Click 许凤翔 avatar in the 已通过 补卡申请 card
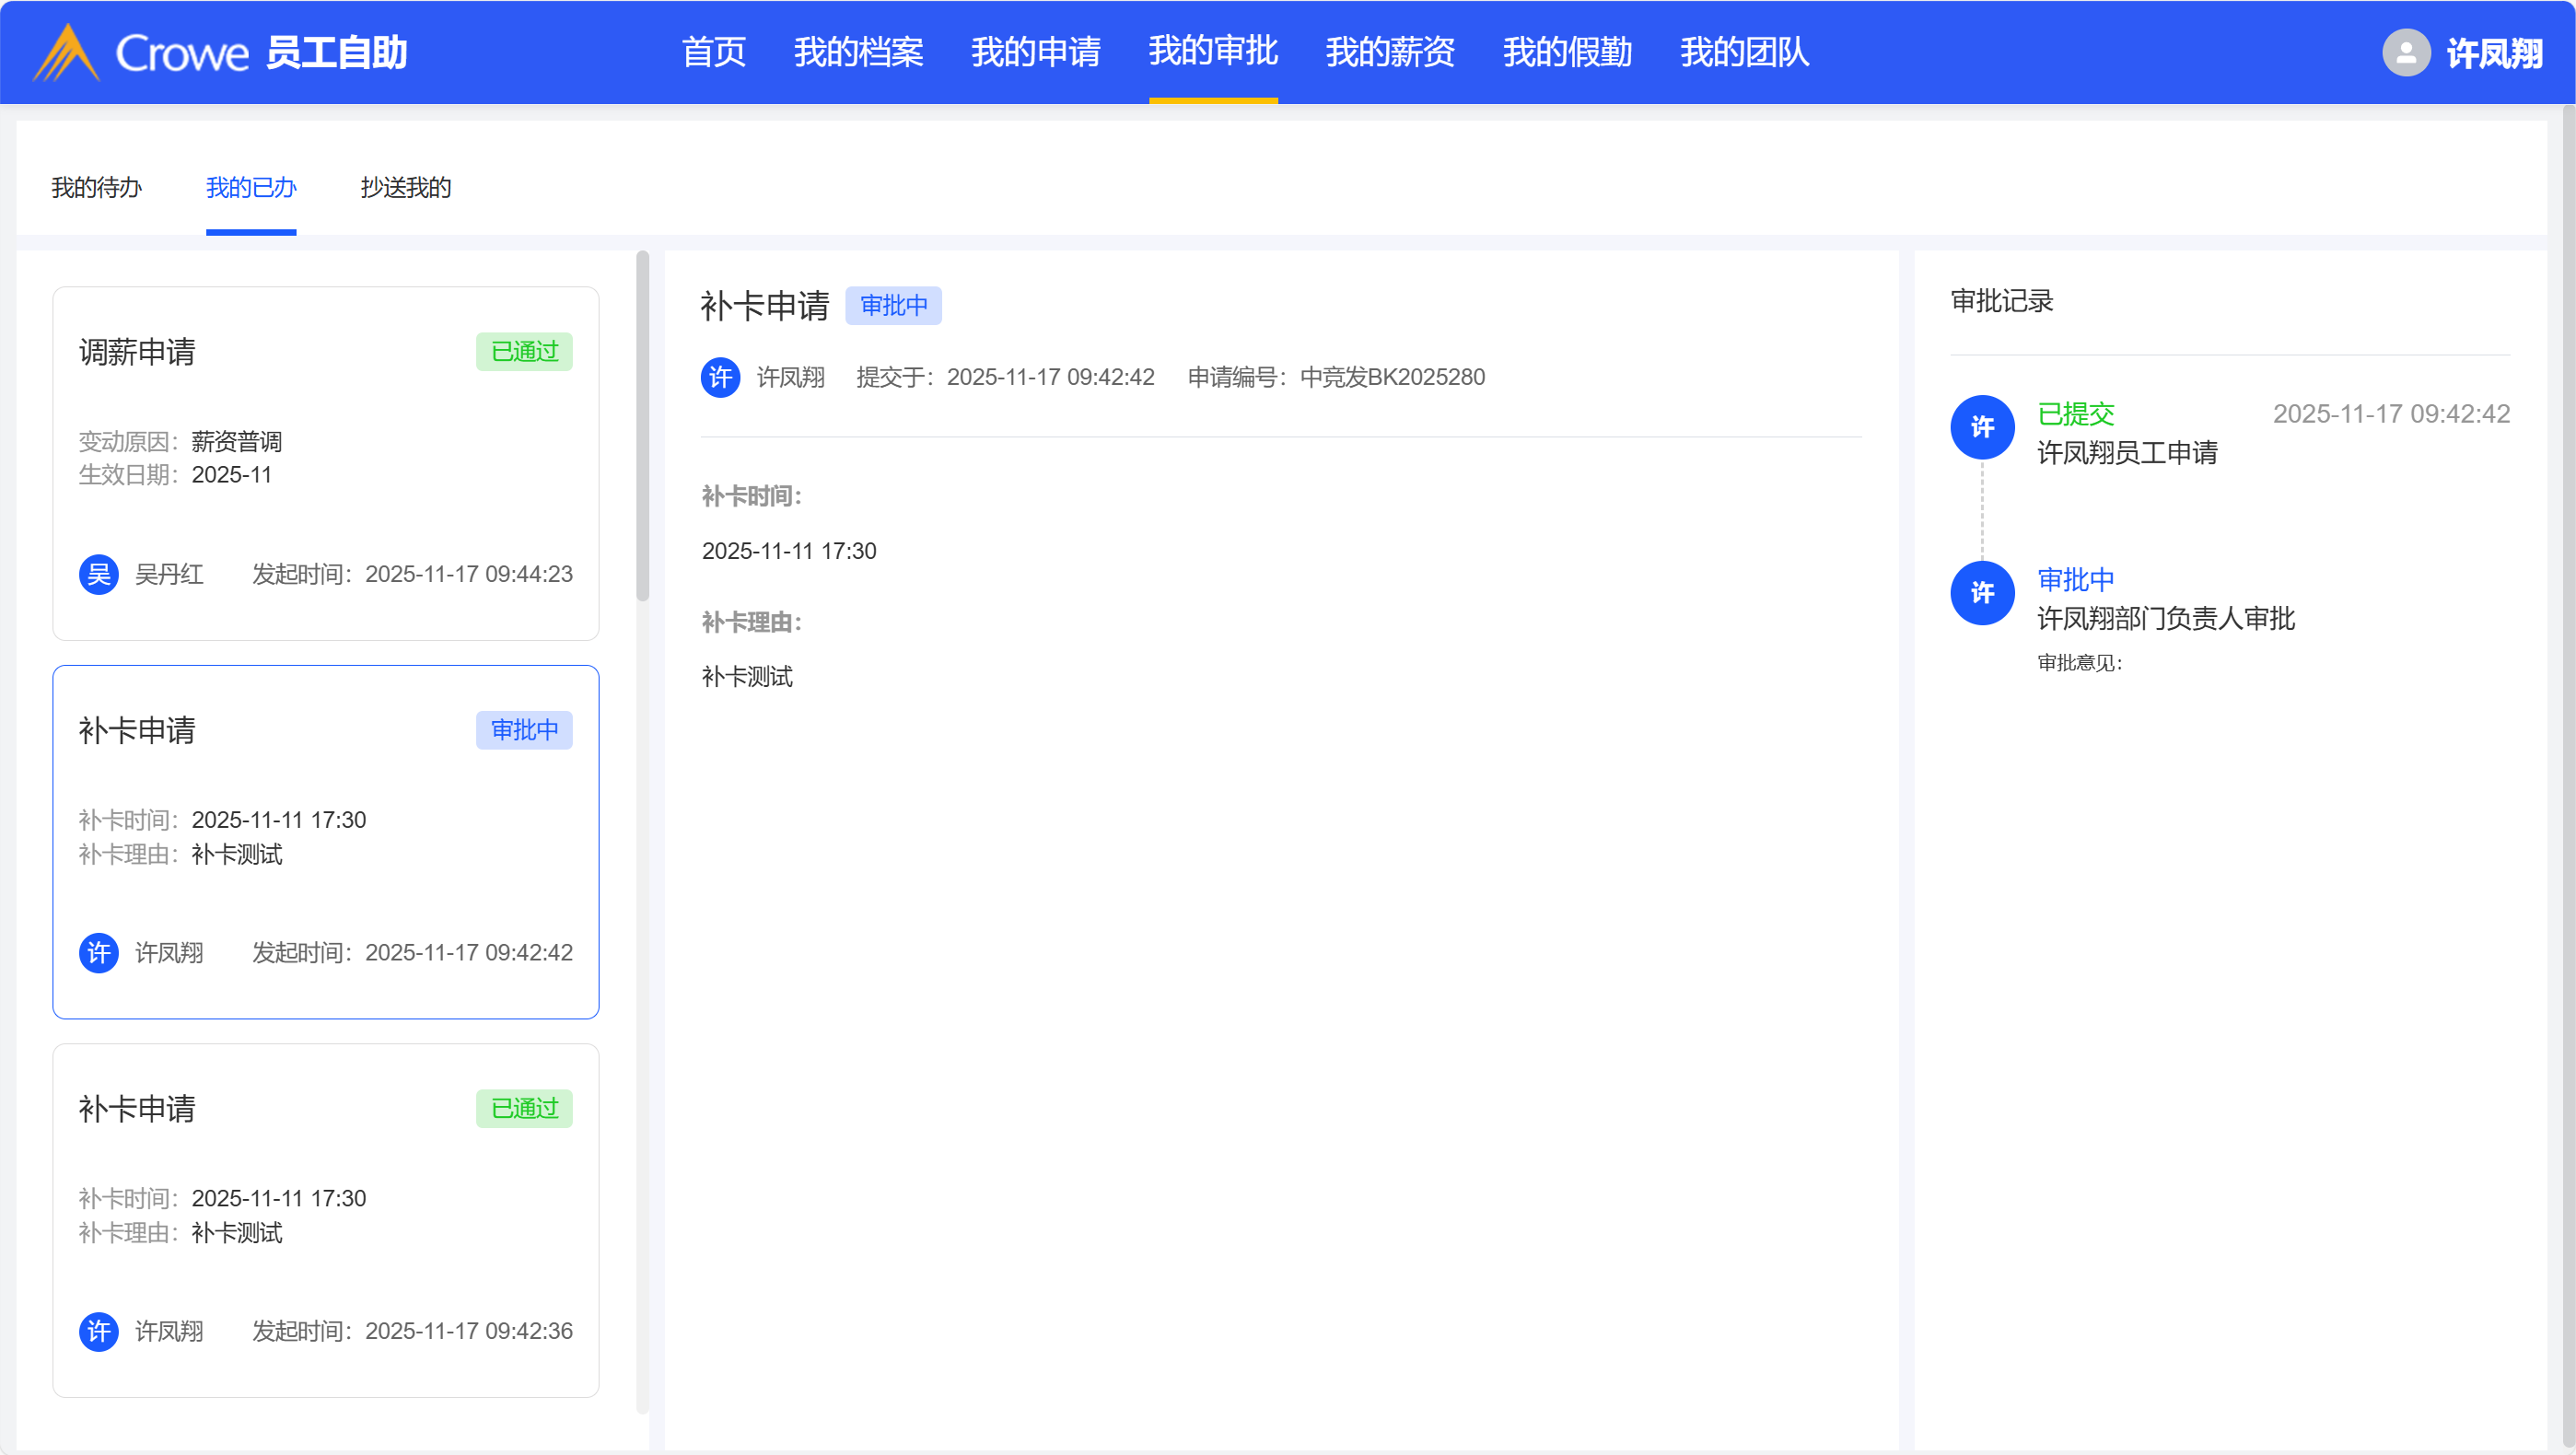The image size is (2576, 1455). point(98,1331)
